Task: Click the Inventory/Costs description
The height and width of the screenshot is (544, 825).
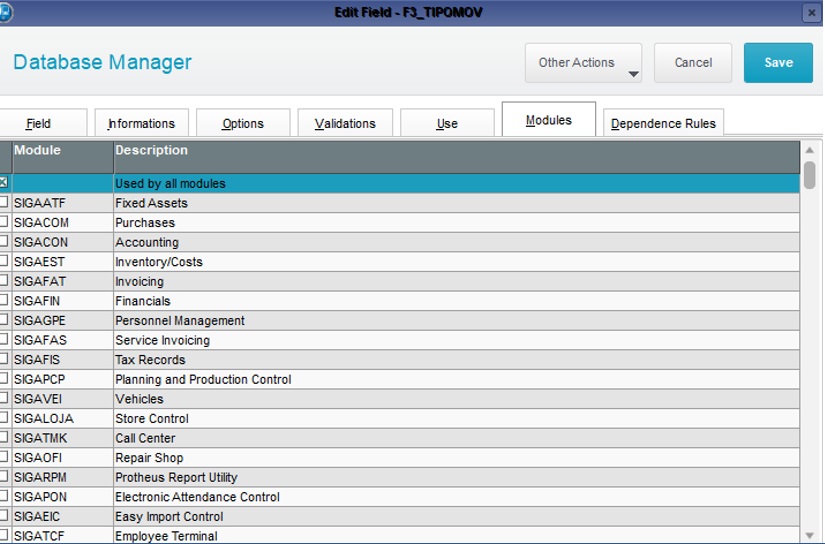Action: coord(159,262)
